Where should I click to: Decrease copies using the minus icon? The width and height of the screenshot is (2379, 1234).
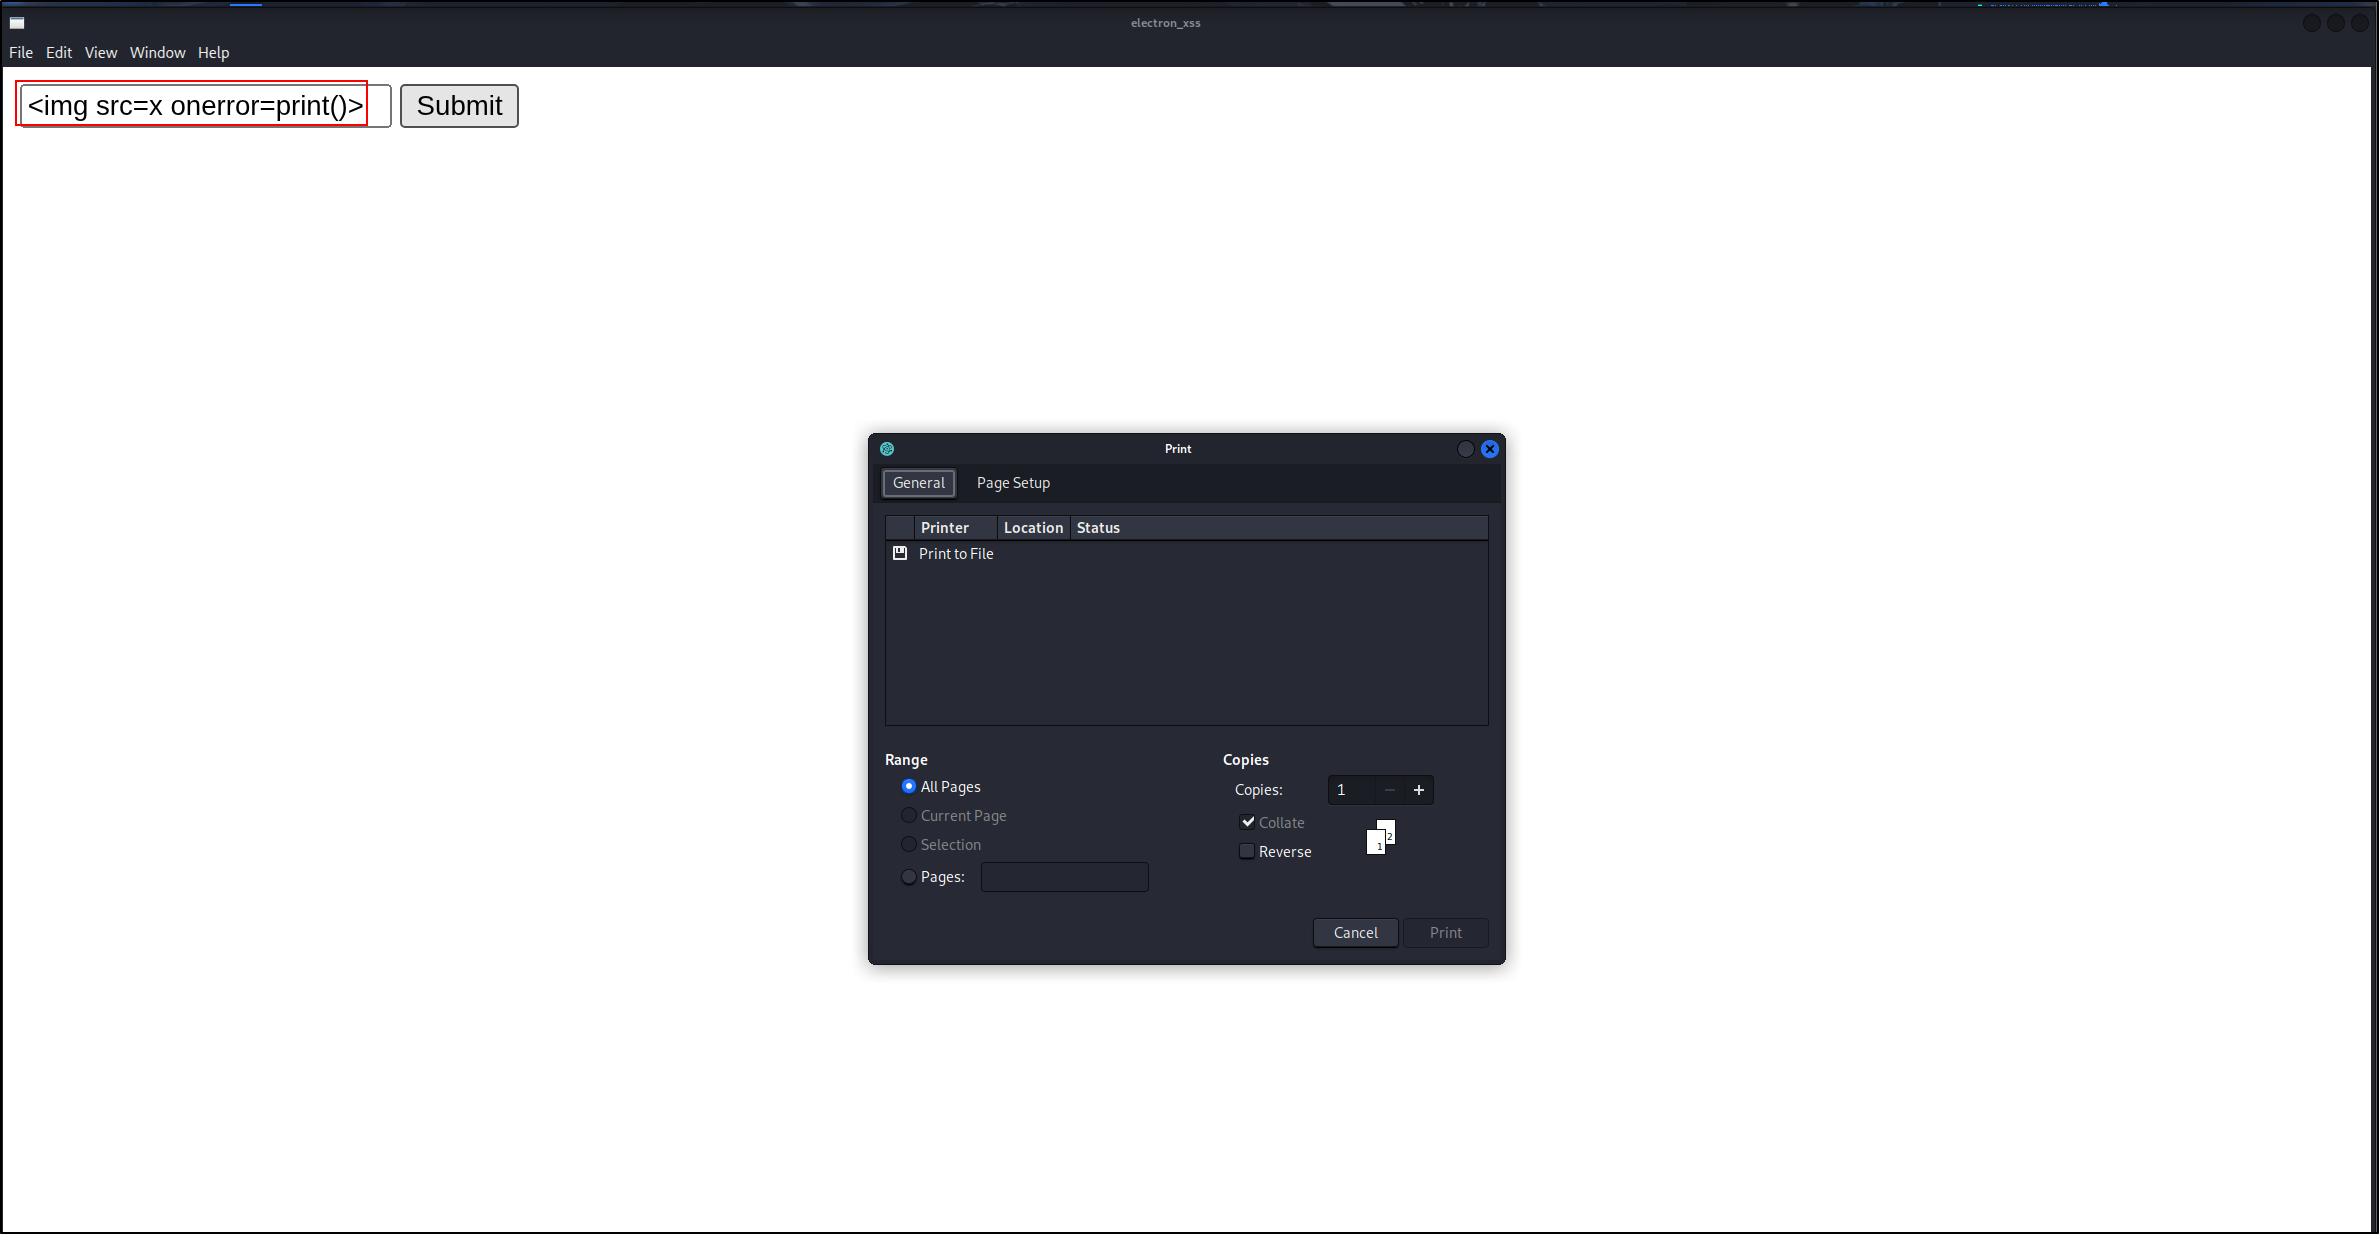coord(1389,790)
